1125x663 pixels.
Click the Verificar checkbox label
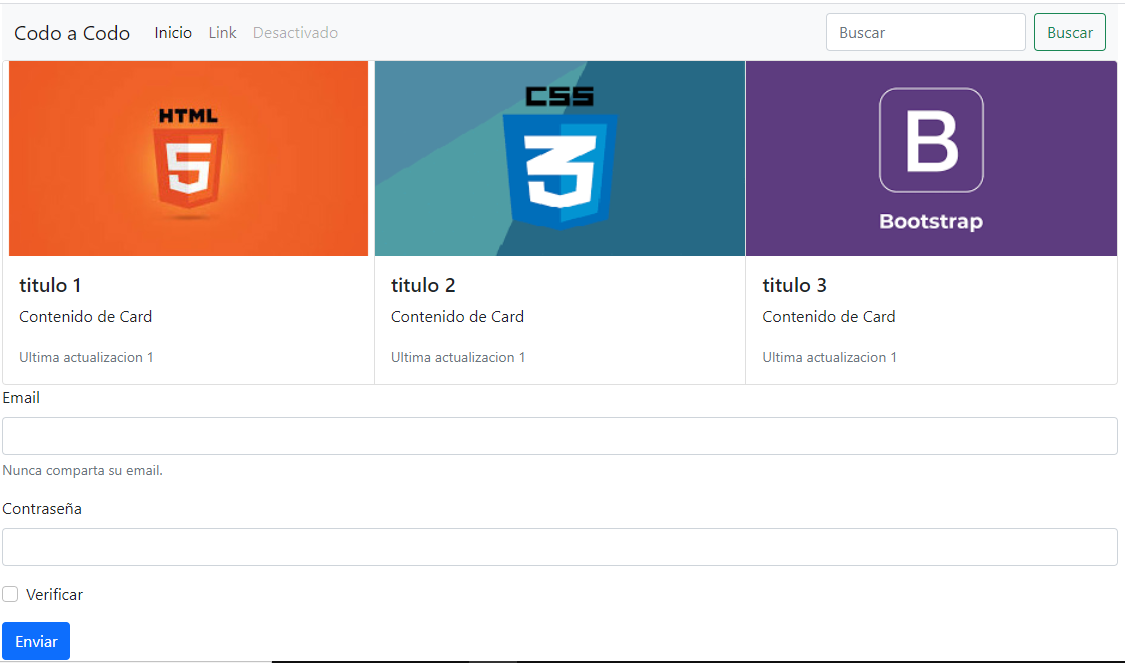click(55, 595)
